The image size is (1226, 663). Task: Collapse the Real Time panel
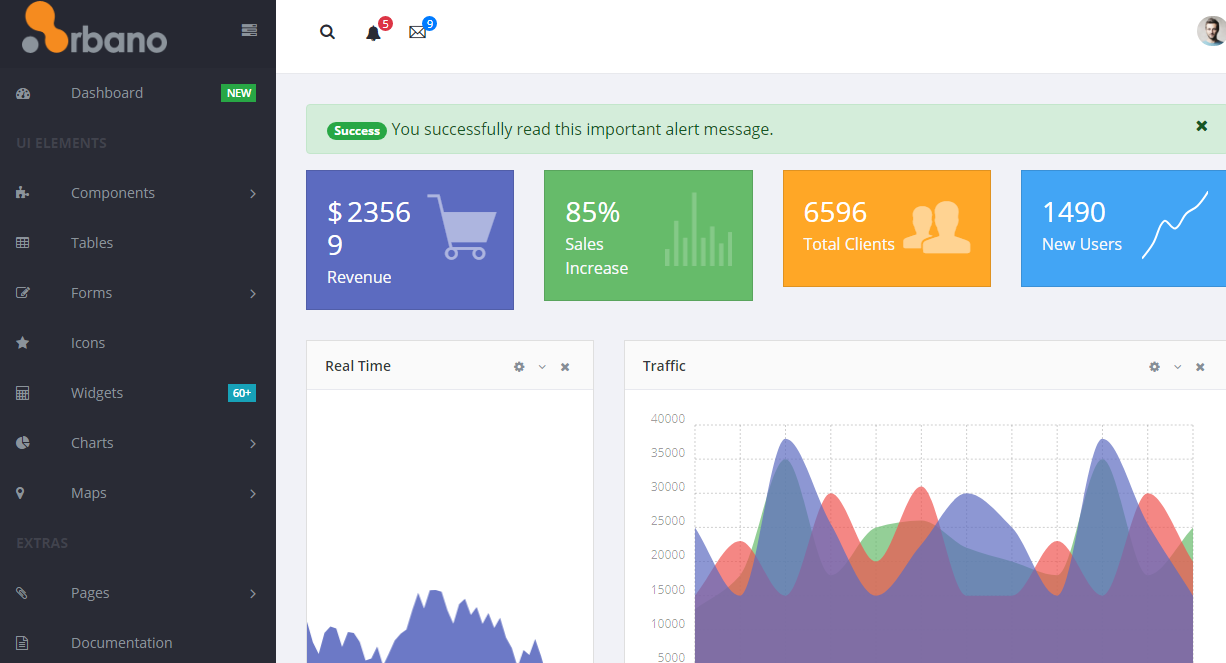tap(541, 366)
